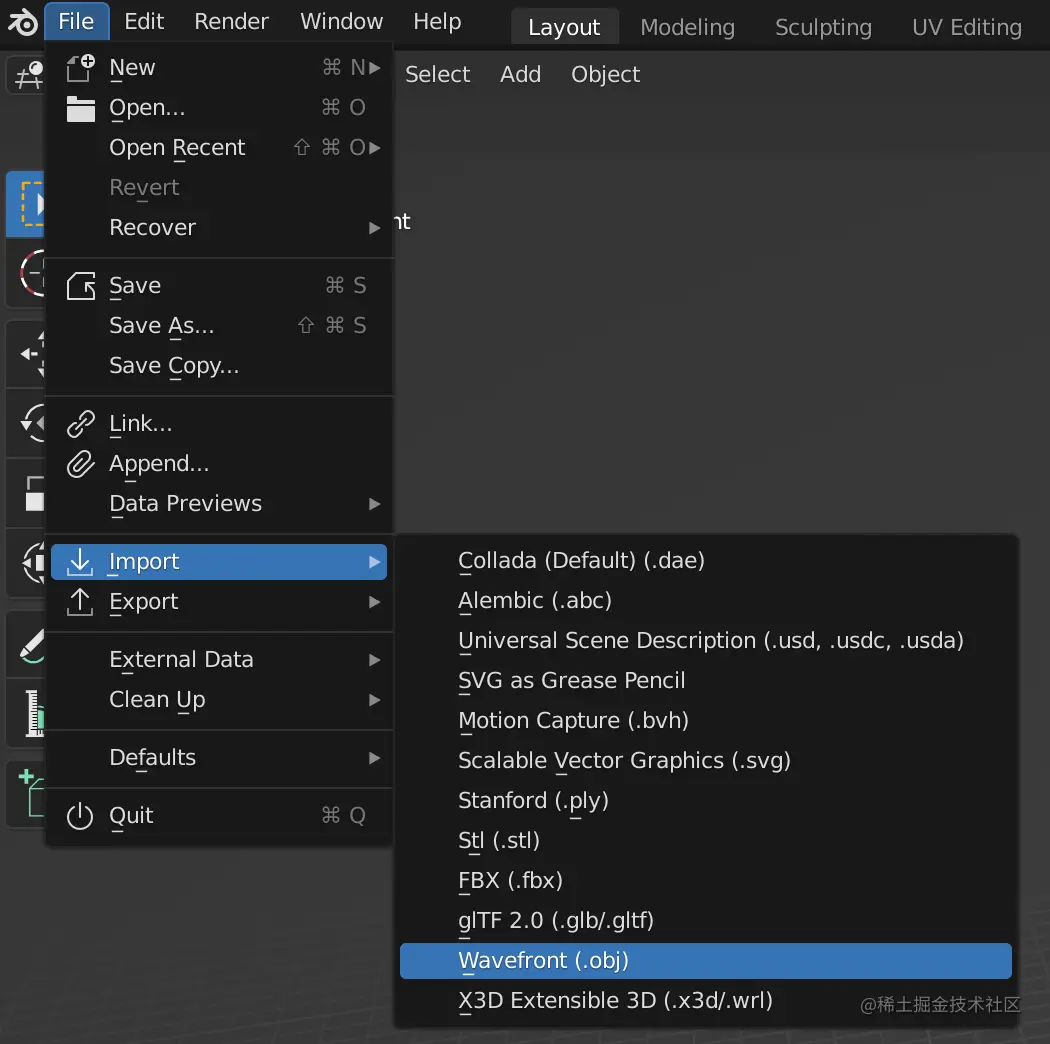
Task: Expand the Export submenu
Action: pos(374,602)
